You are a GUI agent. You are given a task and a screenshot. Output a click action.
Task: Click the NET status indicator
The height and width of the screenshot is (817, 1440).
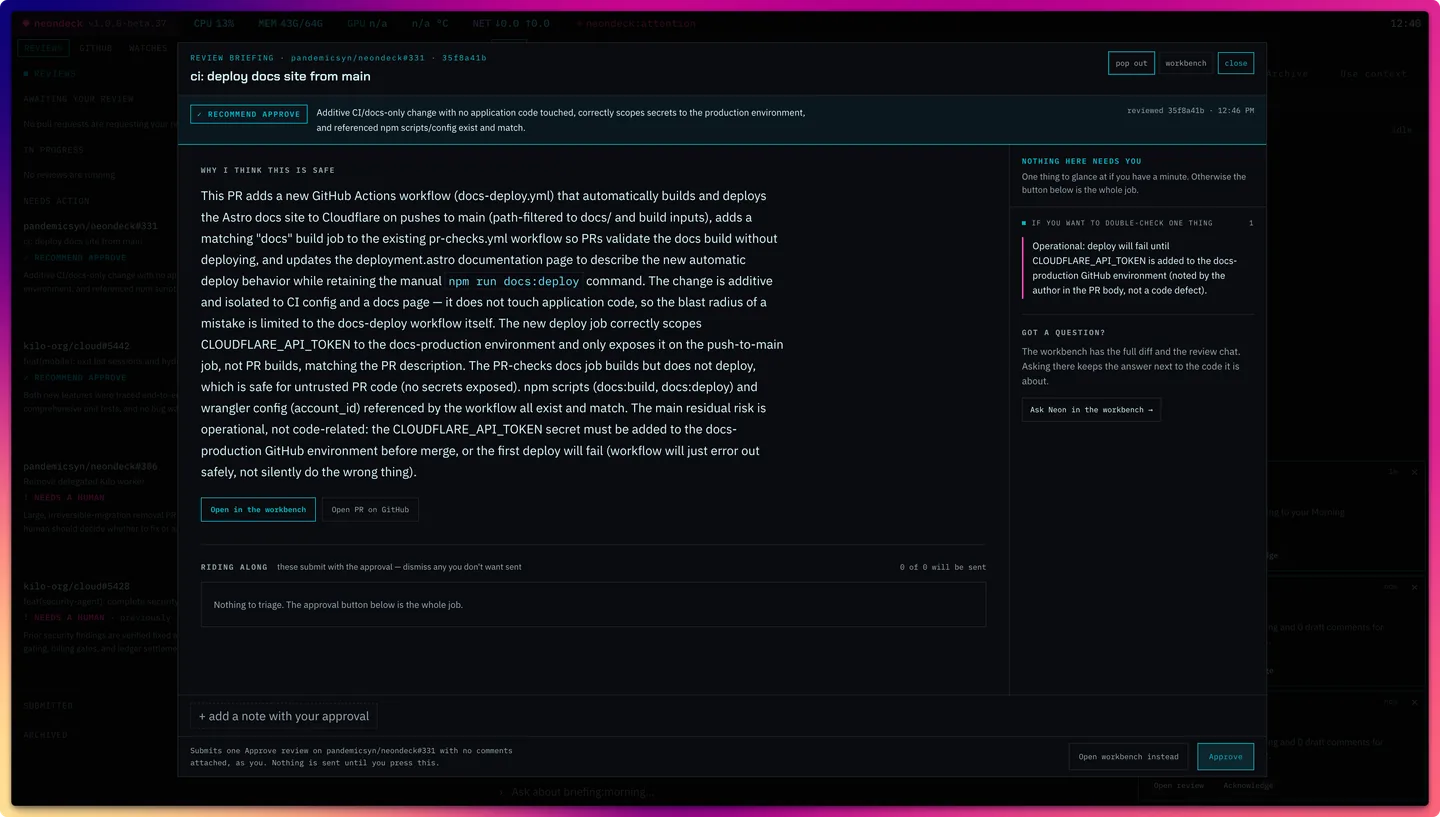[511, 23]
